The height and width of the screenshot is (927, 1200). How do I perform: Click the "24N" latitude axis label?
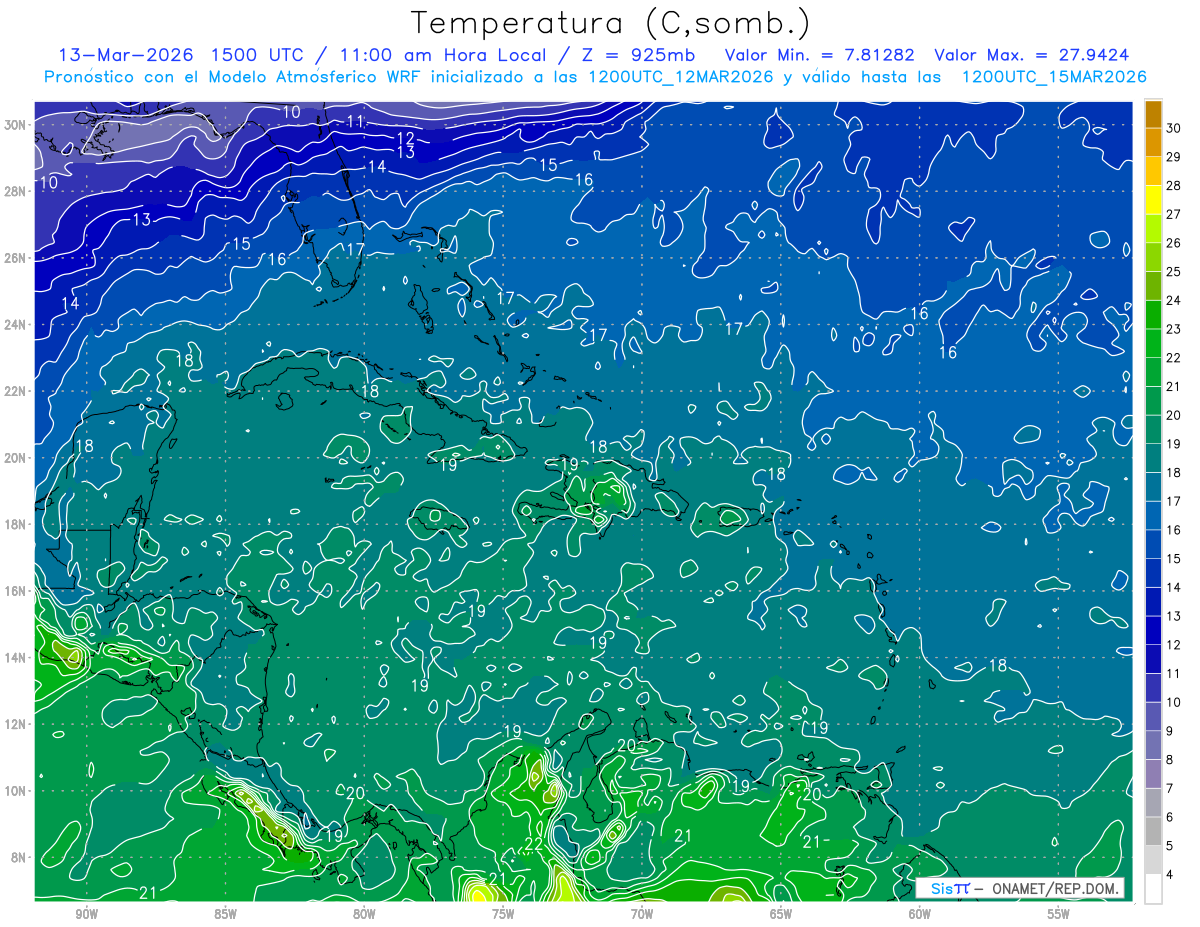(x=14, y=324)
